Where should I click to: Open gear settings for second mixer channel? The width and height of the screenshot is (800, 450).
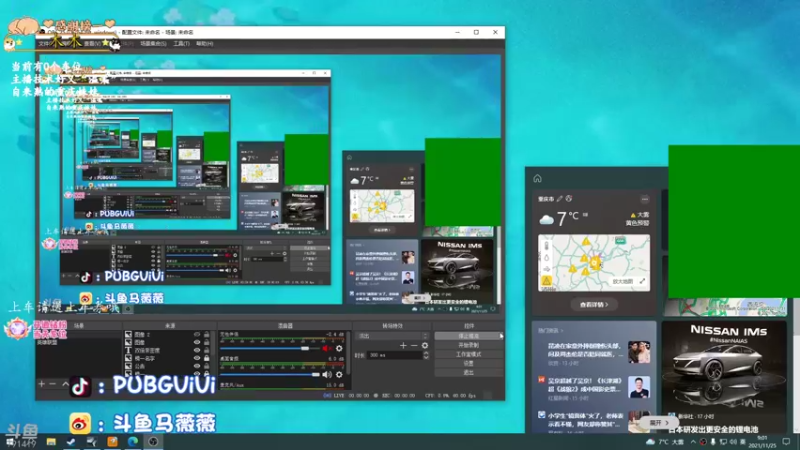pos(339,375)
